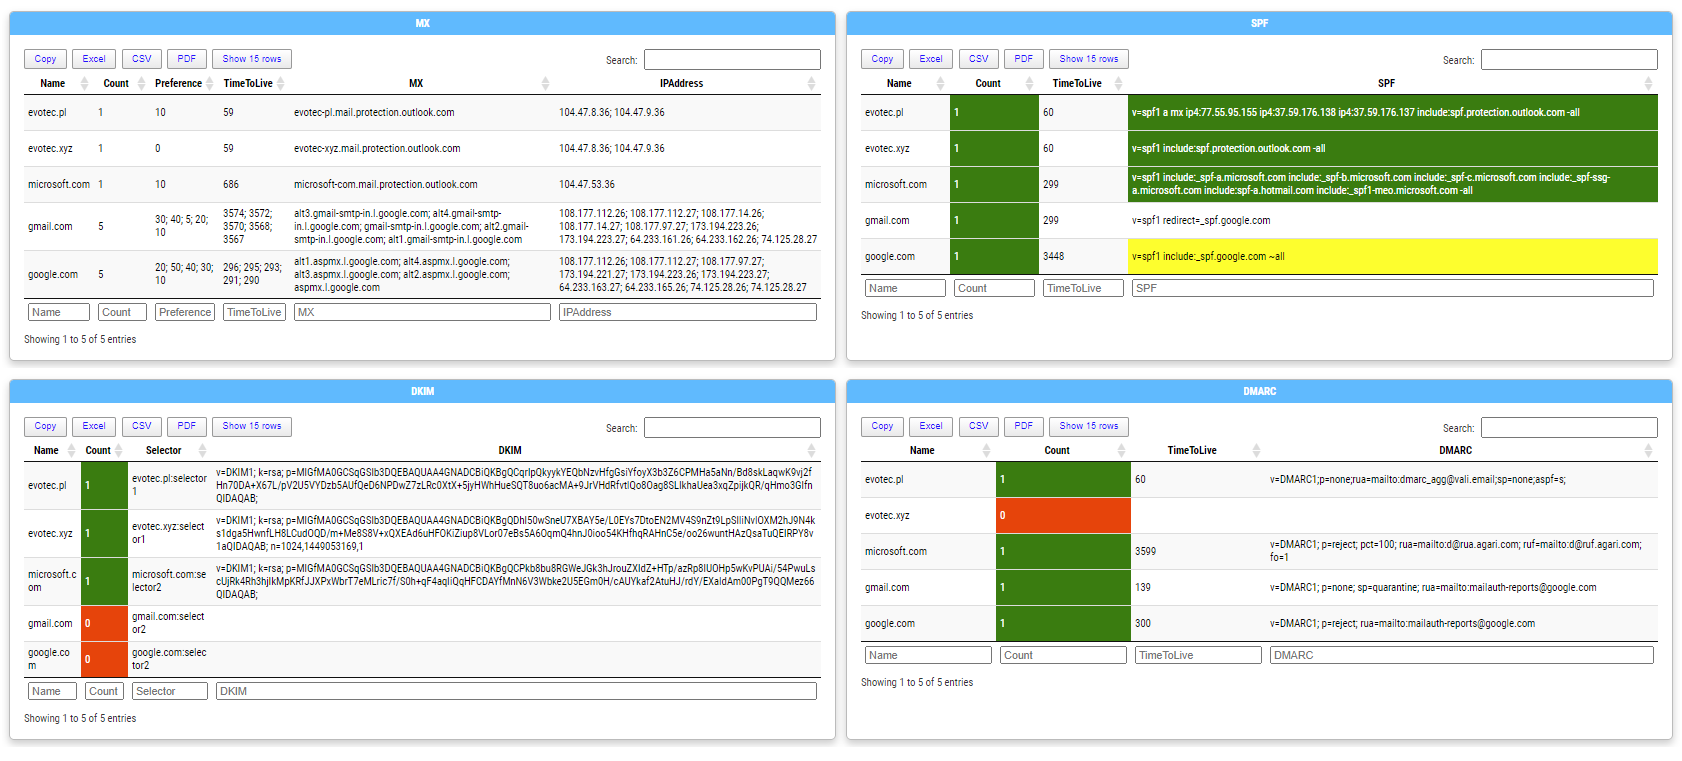Expand Show 15 rows menu in DKIM panel

point(252,426)
